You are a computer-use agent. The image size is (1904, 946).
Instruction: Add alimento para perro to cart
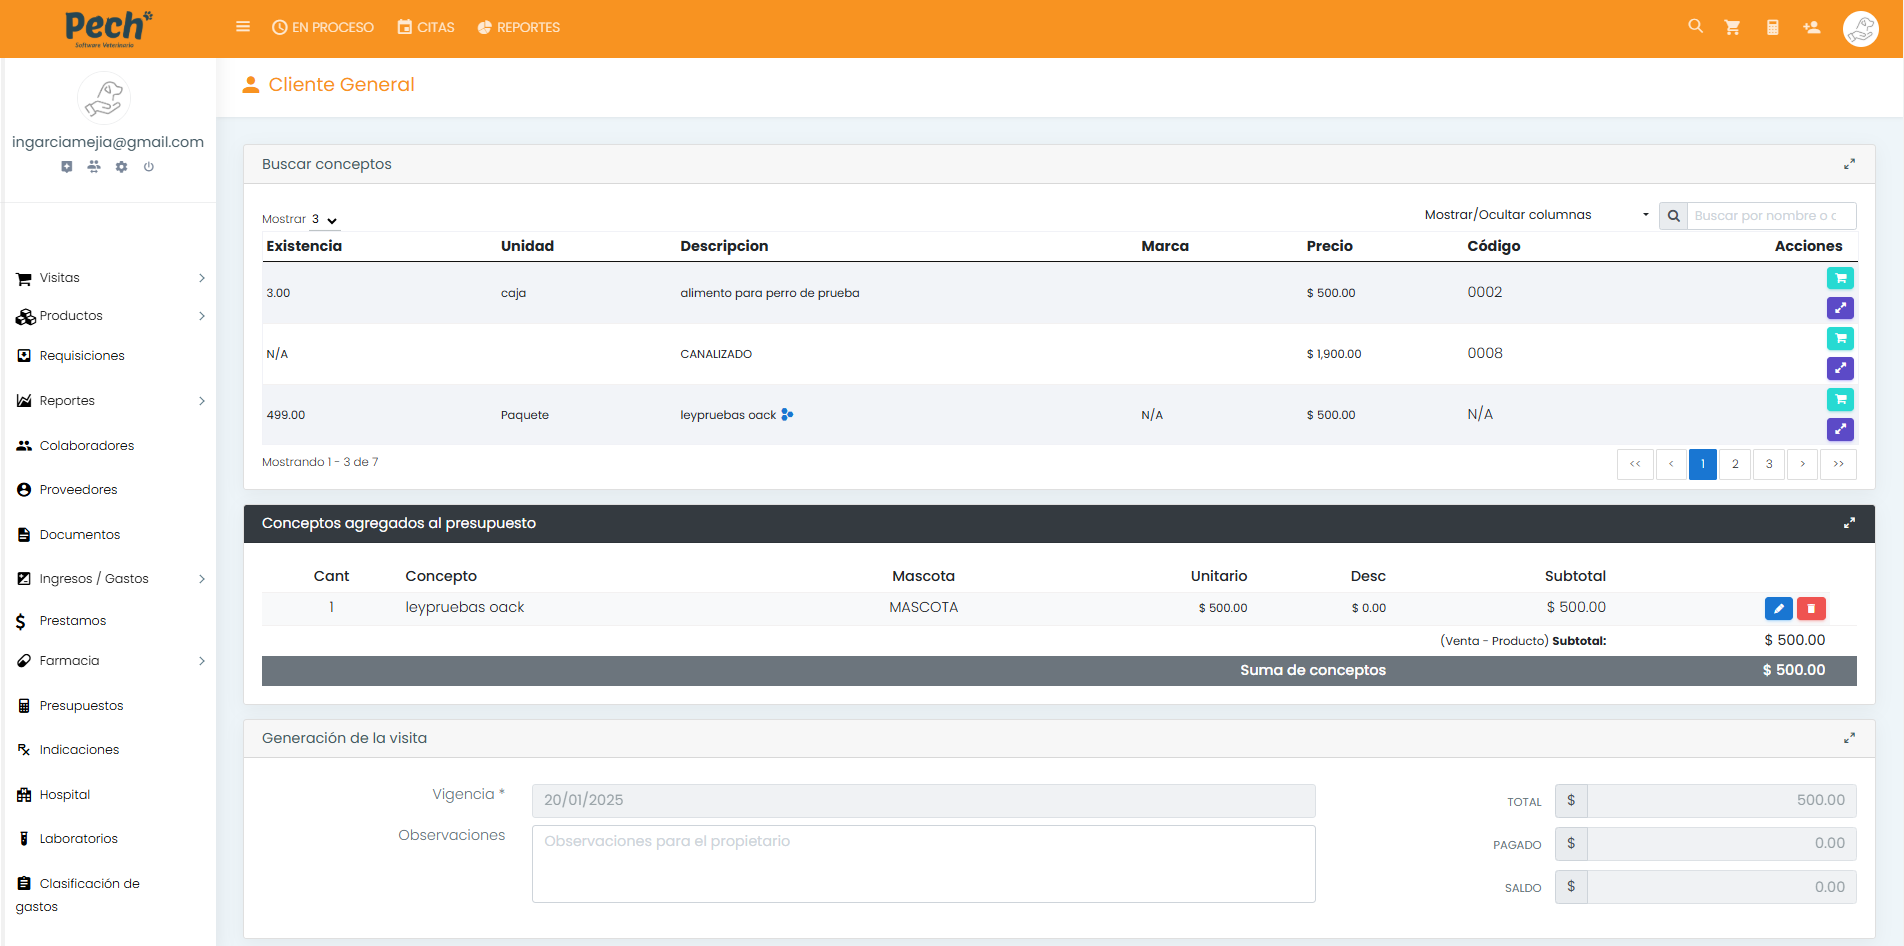1840,278
